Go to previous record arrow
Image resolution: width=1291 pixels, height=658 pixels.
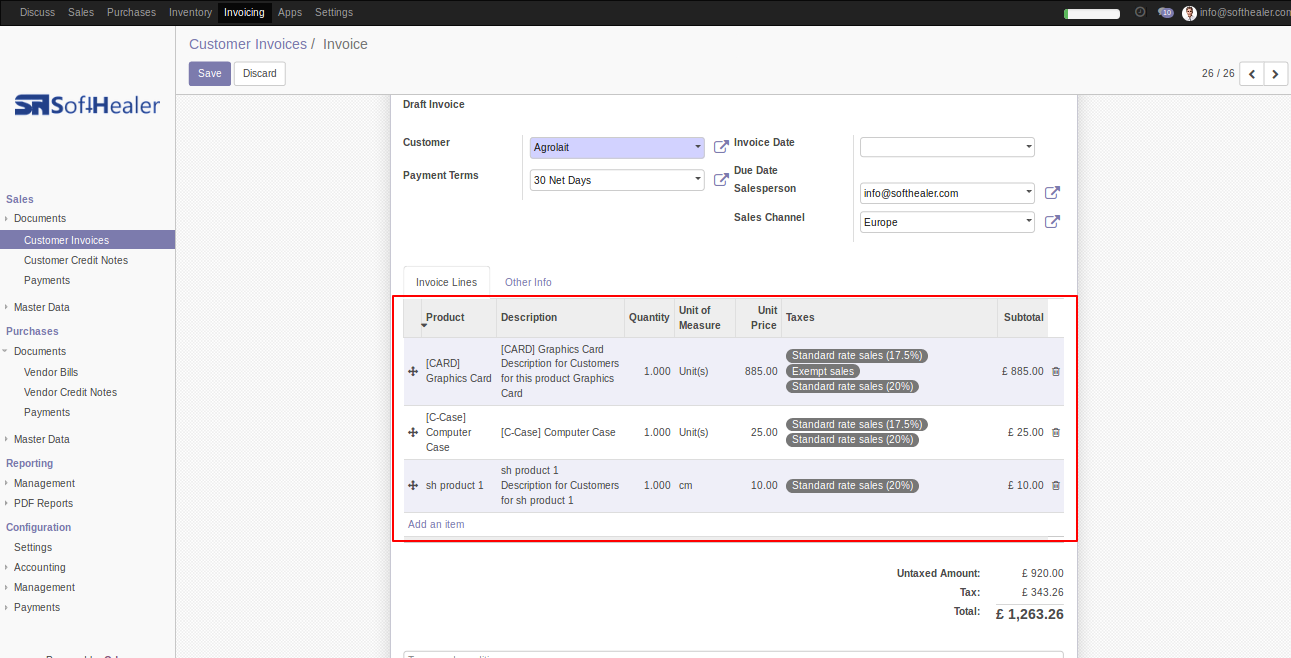(x=1251, y=73)
